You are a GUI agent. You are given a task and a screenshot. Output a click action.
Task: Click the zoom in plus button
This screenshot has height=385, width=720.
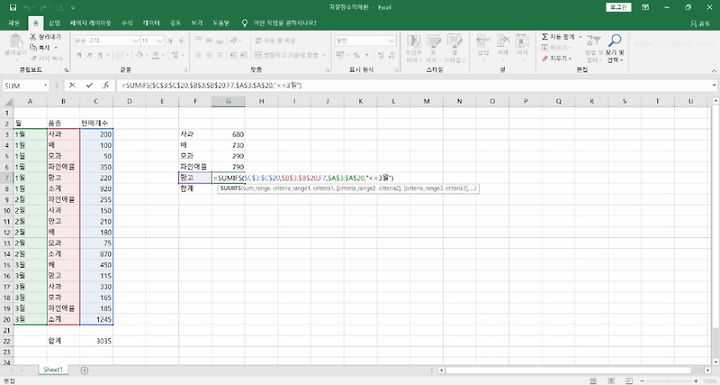tap(696, 381)
